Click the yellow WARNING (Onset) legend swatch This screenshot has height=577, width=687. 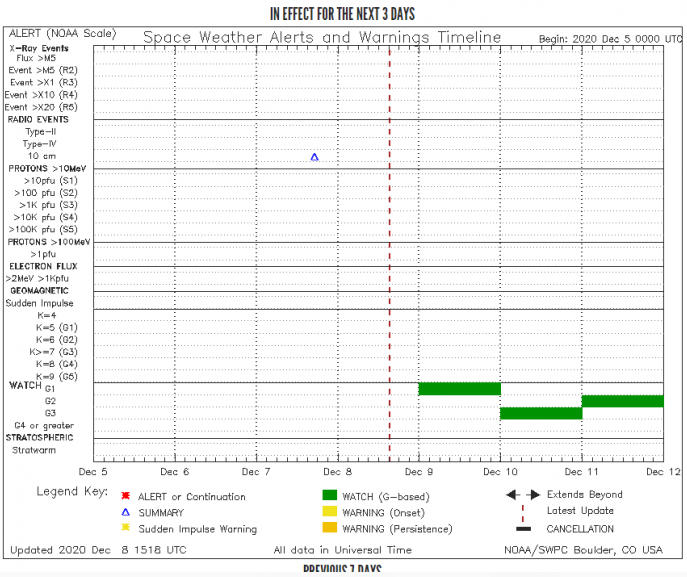click(x=329, y=511)
